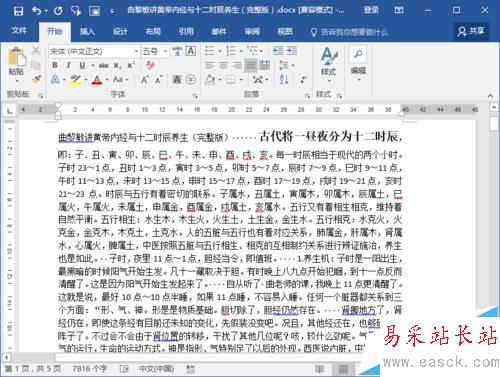Grow font size with the larger A button
The height and width of the screenshot is (377, 500).
pos(144,80)
